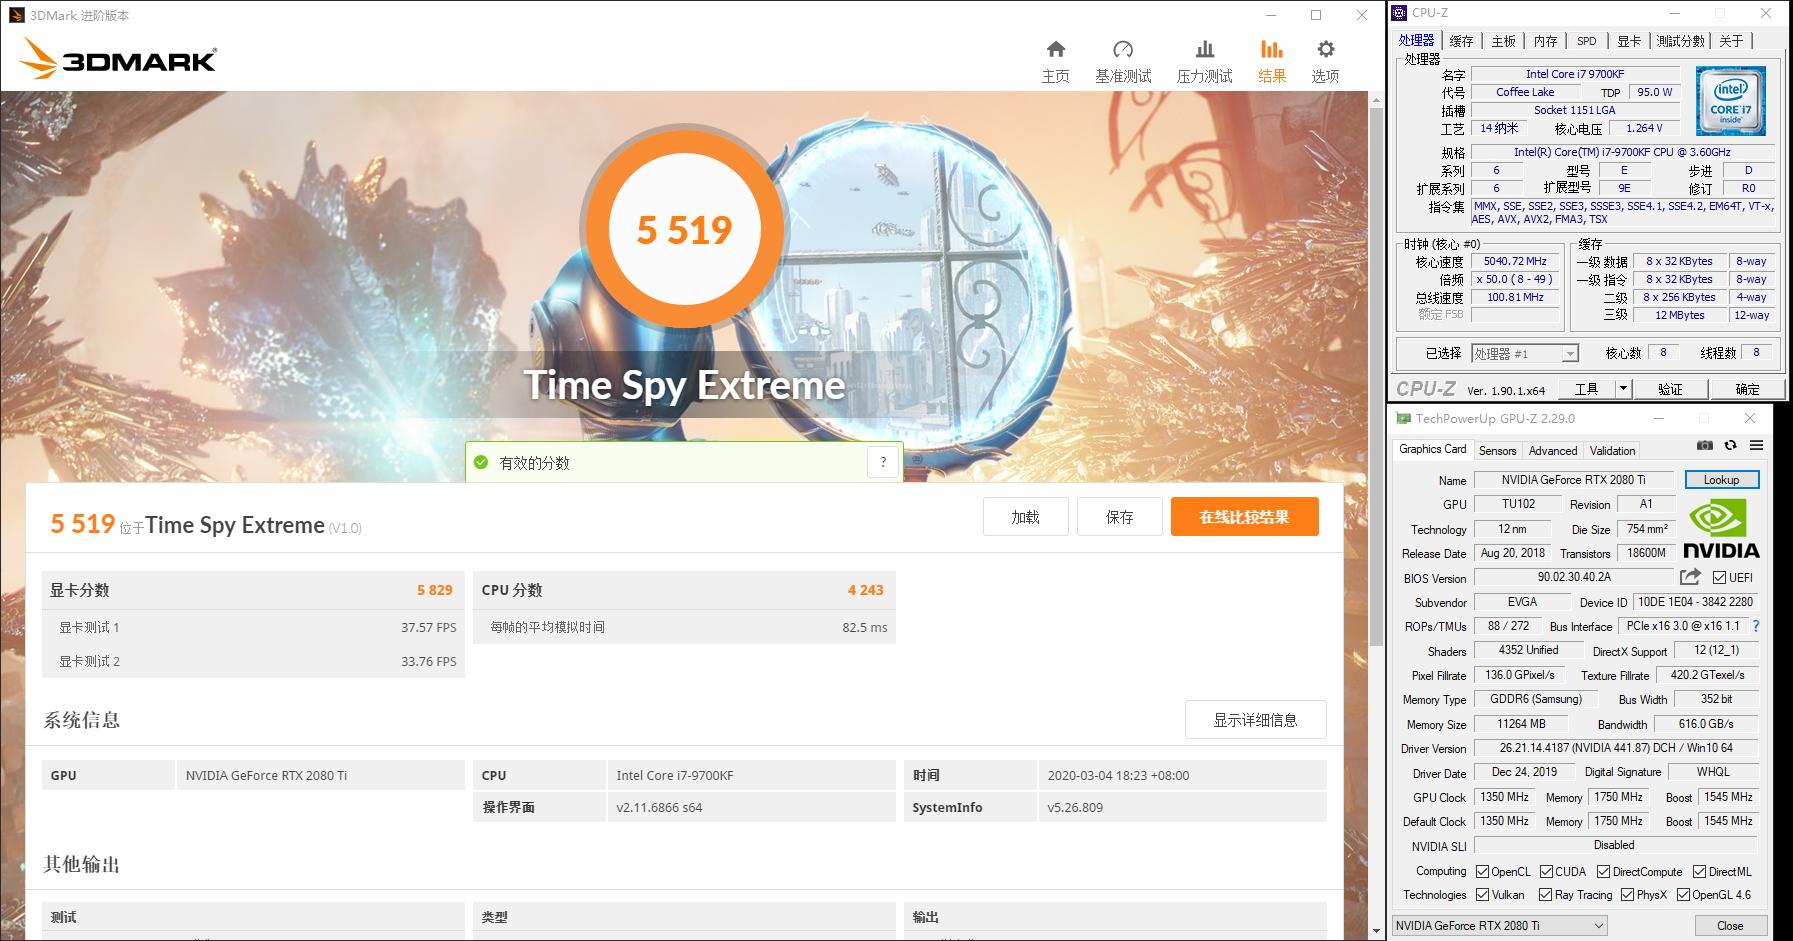Open the 处理器 #1 selection dropdown in CPU-Z

[1524, 353]
